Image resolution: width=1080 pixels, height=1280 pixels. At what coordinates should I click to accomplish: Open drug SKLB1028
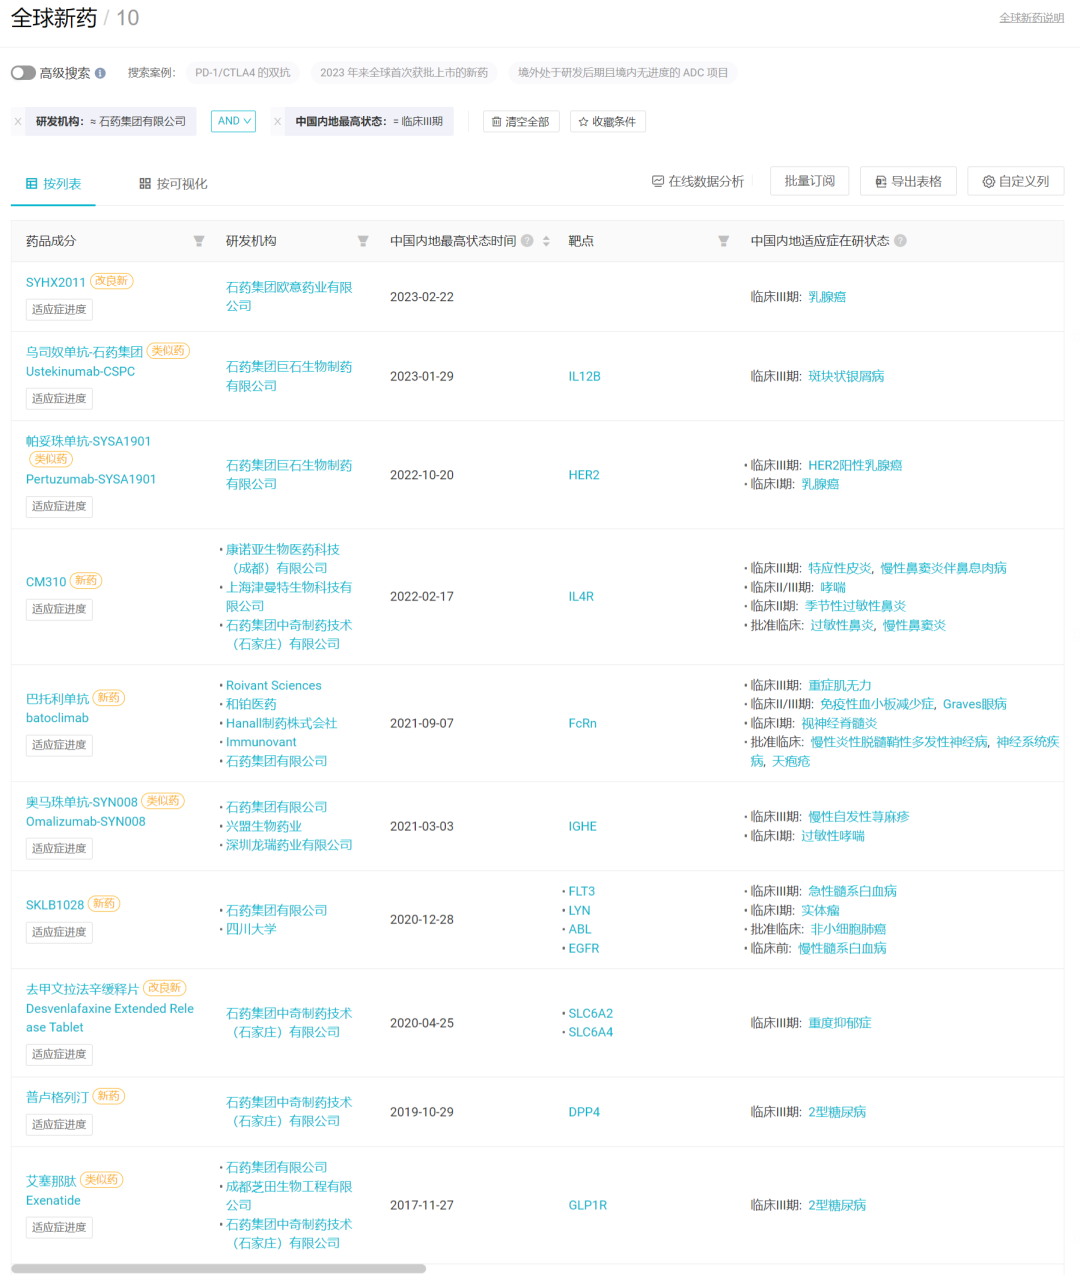coord(55,905)
